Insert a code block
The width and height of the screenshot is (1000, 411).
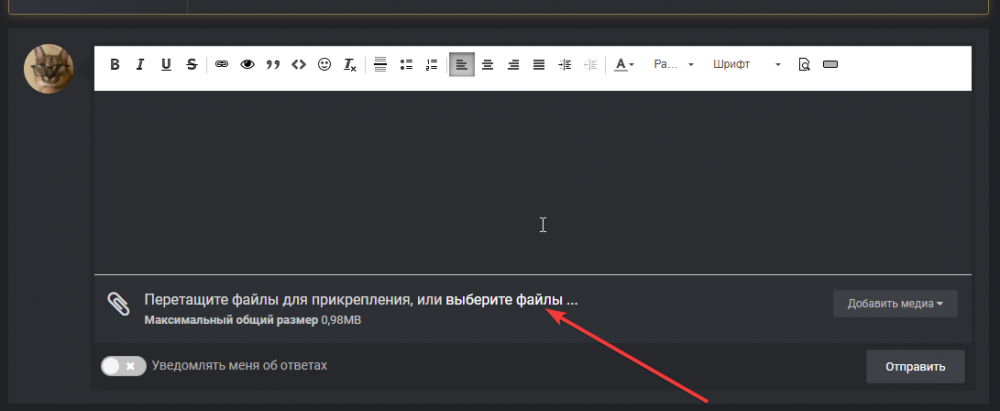point(298,65)
